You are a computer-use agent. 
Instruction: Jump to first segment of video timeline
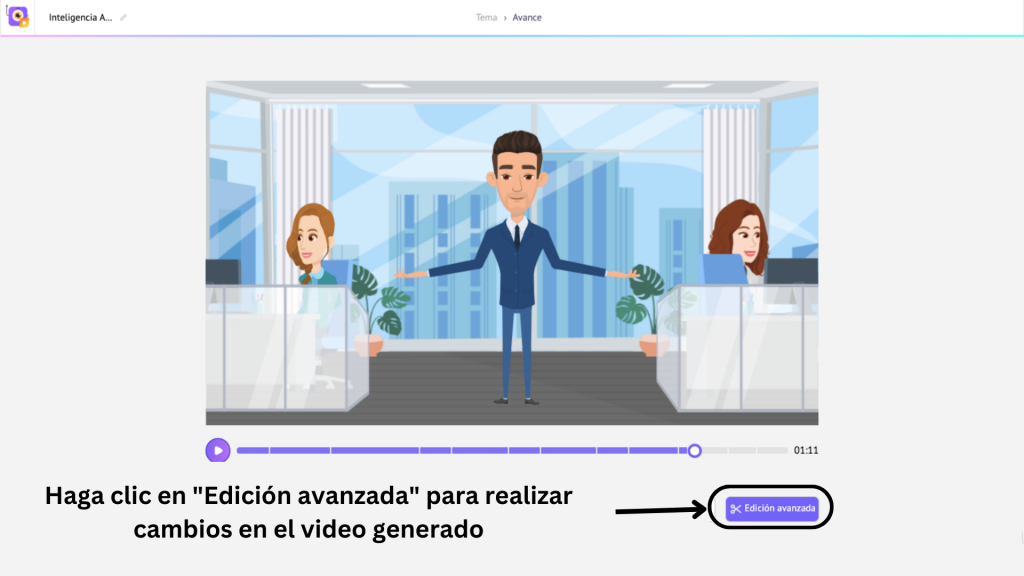[x=253, y=451]
